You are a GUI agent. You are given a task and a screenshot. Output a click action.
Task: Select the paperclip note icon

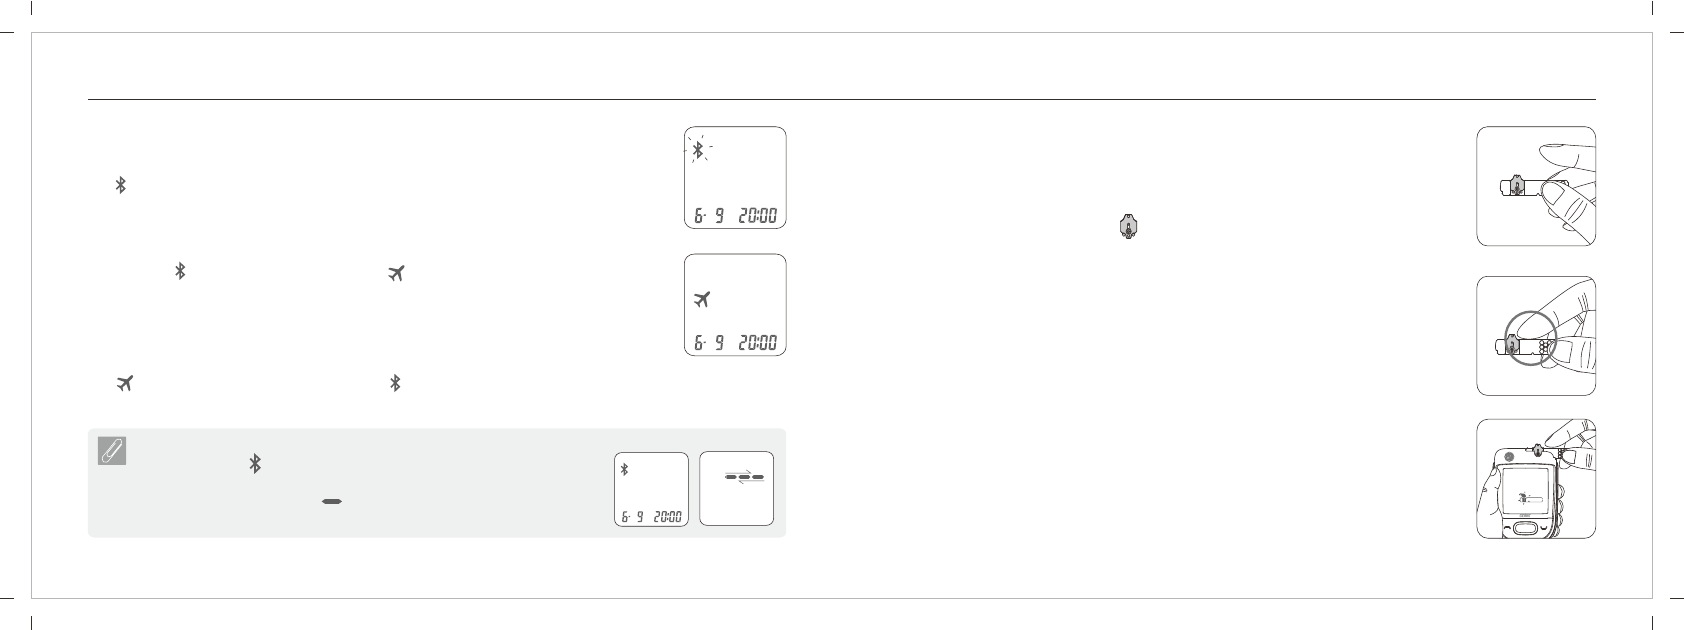coord(110,453)
